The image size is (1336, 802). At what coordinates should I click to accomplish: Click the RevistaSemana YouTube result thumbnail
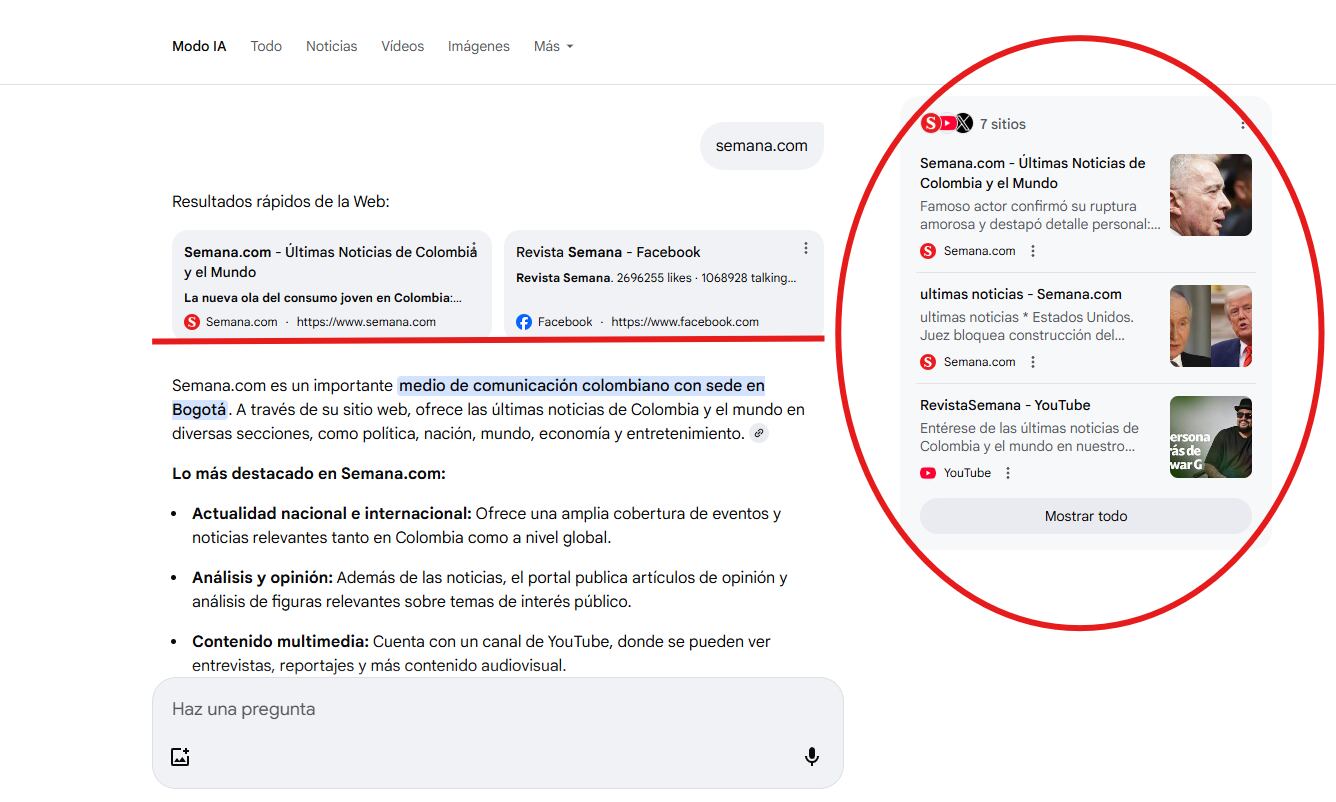pyautogui.click(x=1210, y=437)
